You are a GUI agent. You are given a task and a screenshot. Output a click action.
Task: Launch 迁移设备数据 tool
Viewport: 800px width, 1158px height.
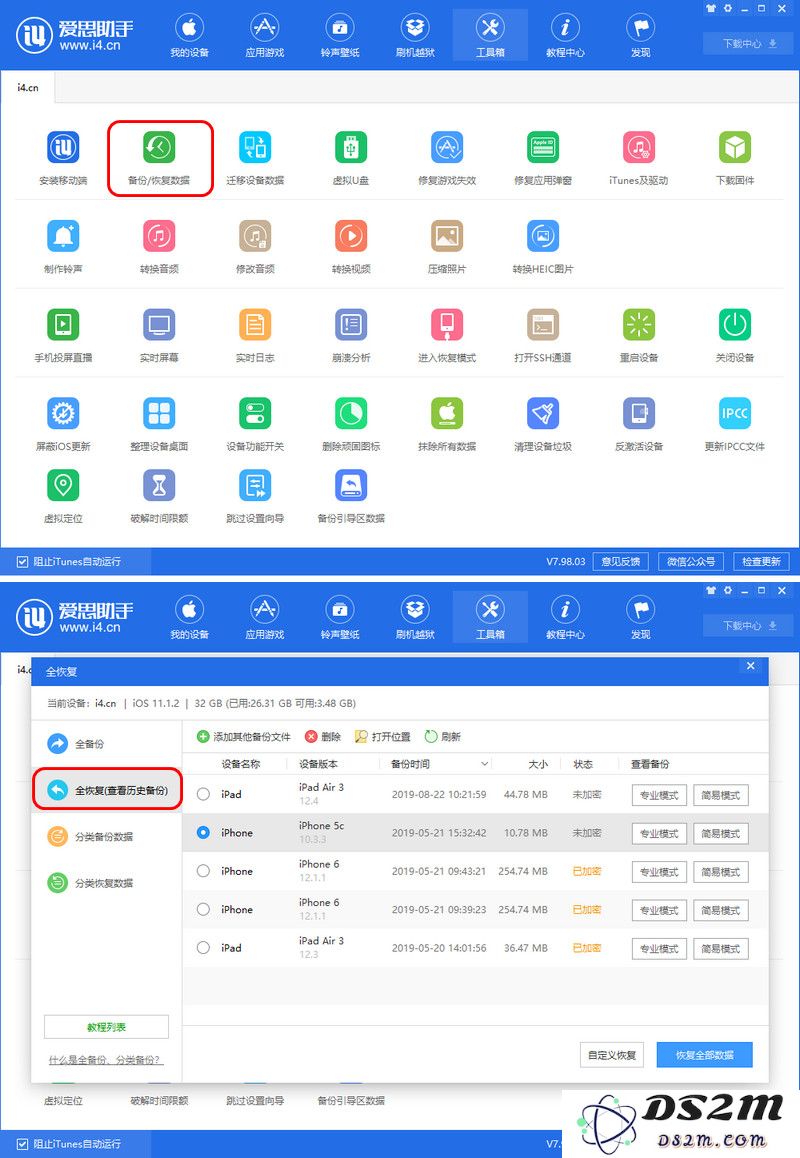point(255,148)
